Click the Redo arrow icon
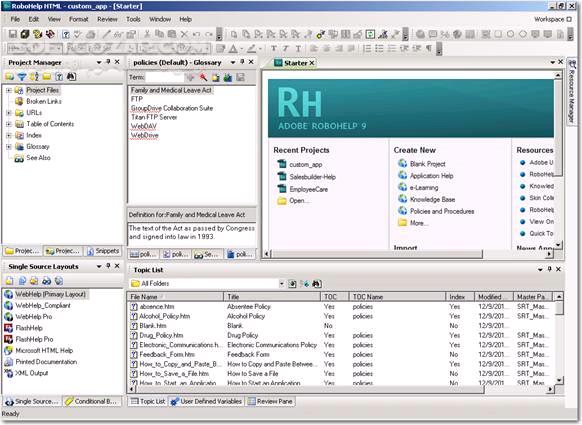 pyautogui.click(x=209, y=34)
